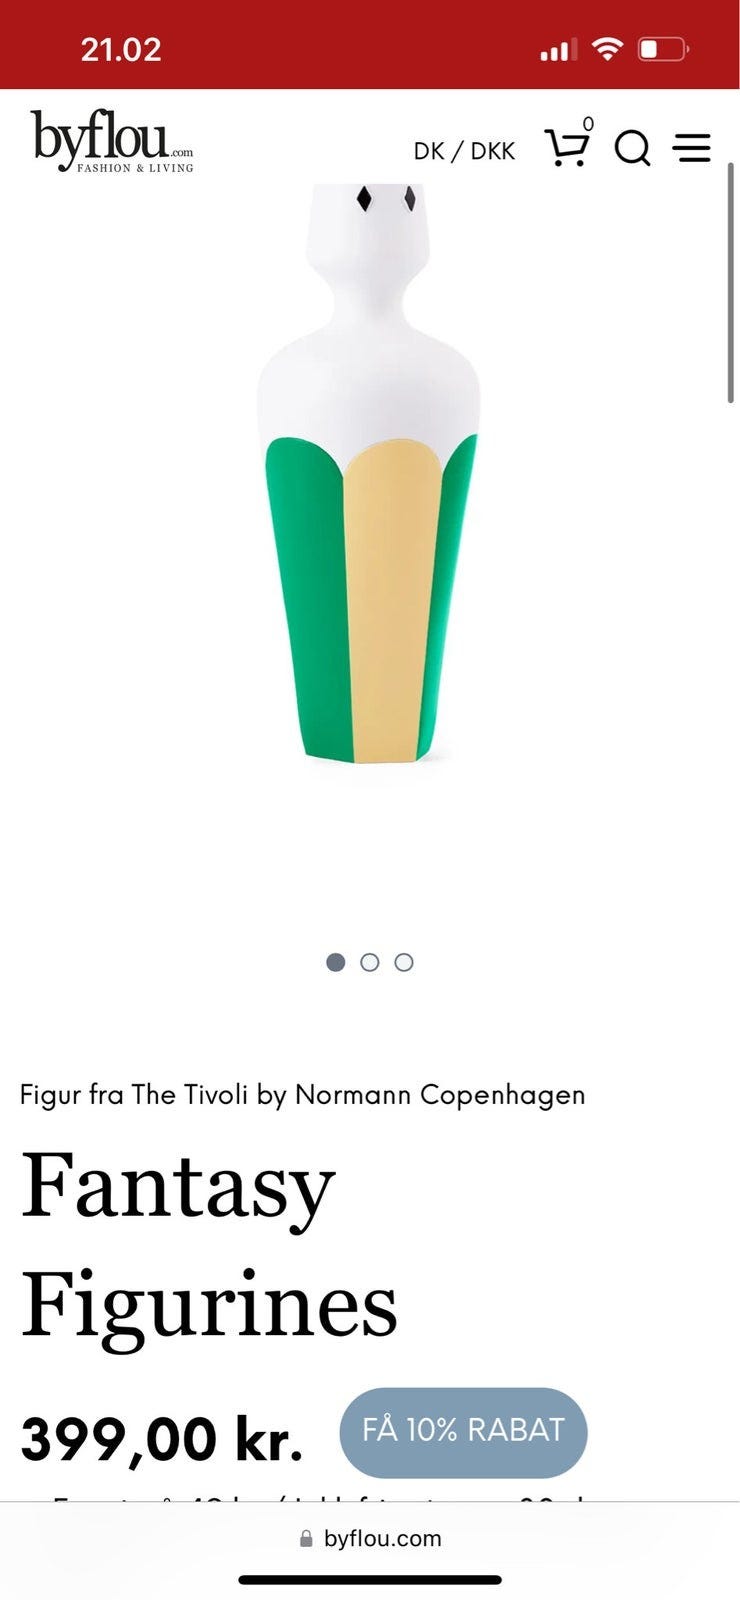Tap the cellular signal bars icon
This screenshot has width=740, height=1600.
pyautogui.click(x=559, y=49)
